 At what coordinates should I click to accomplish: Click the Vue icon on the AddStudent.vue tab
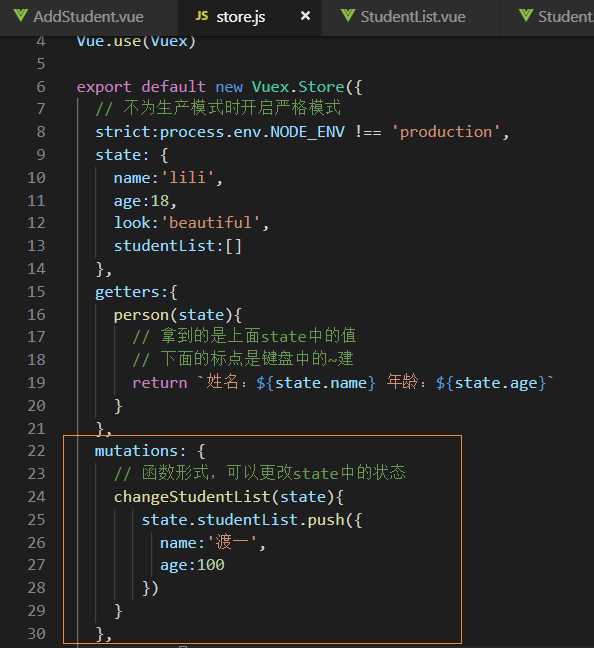[x=21, y=16]
